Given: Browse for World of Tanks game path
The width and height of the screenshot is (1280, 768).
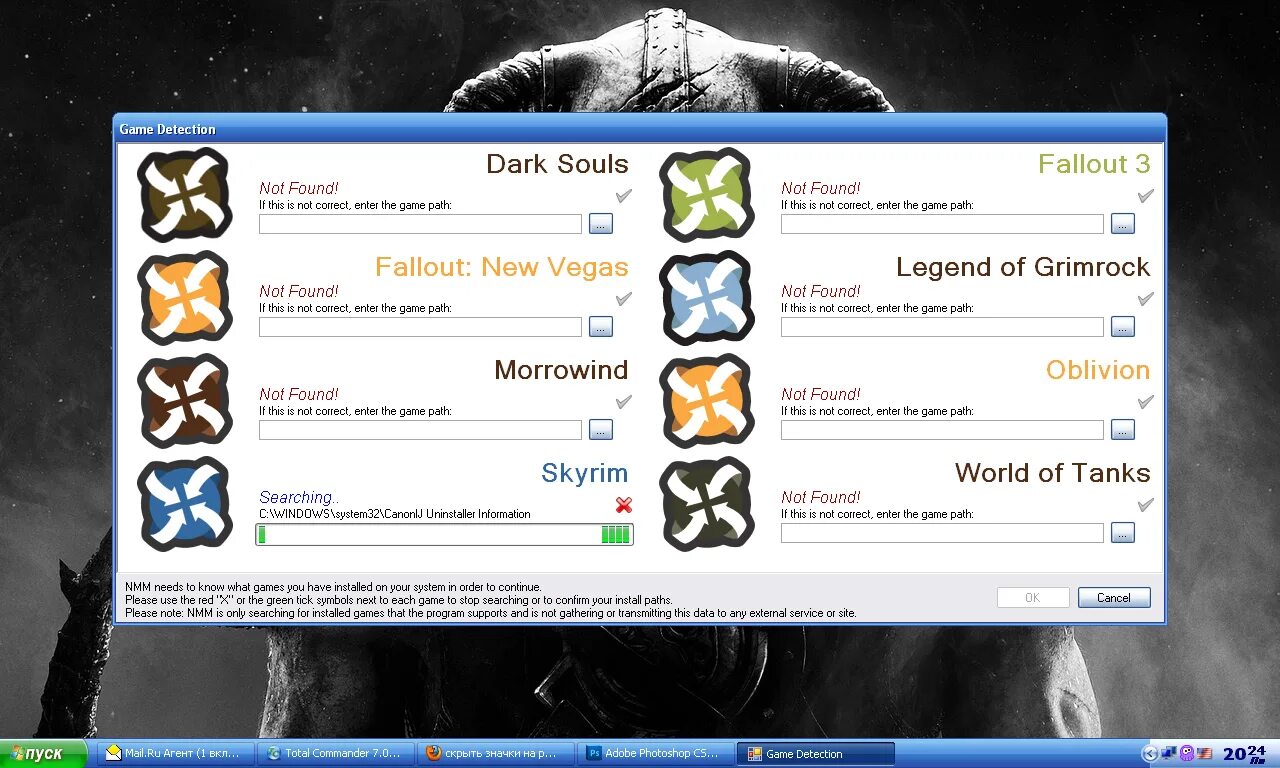Looking at the screenshot, I should [x=1123, y=533].
